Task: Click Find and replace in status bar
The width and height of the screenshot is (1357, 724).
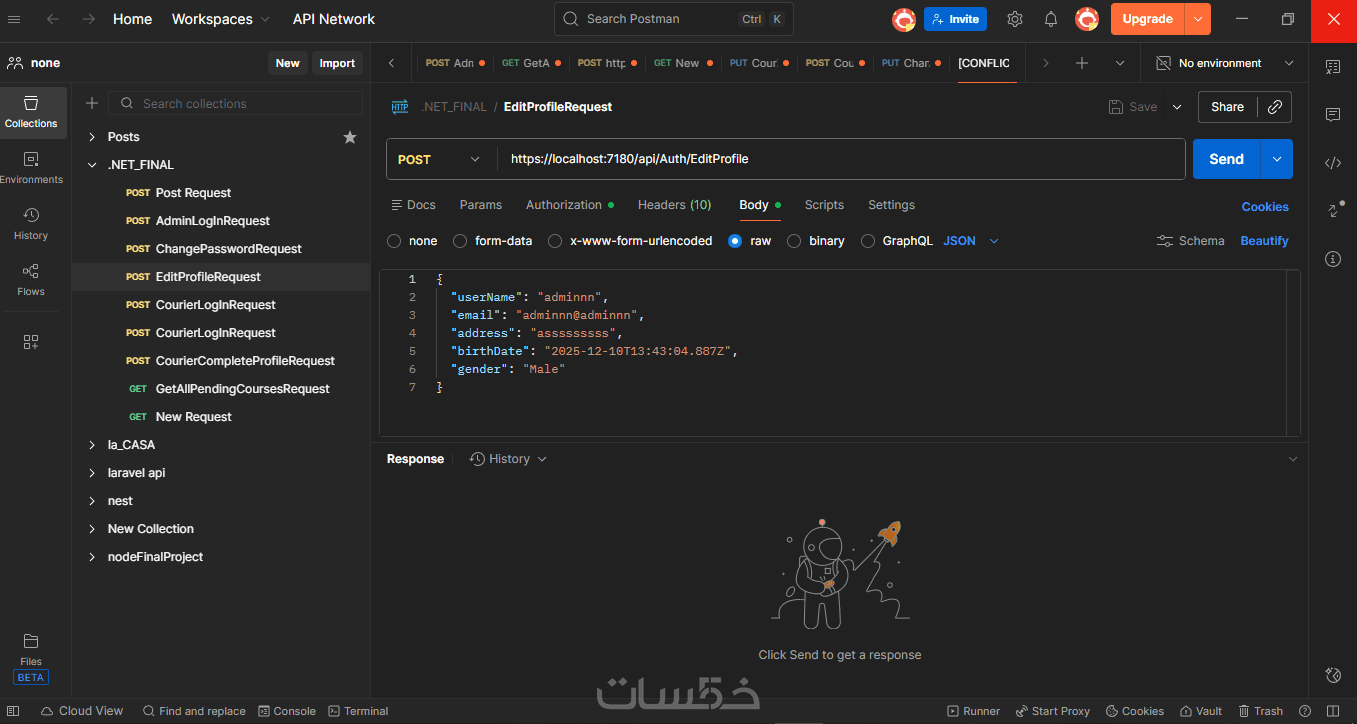Action: tap(194, 711)
